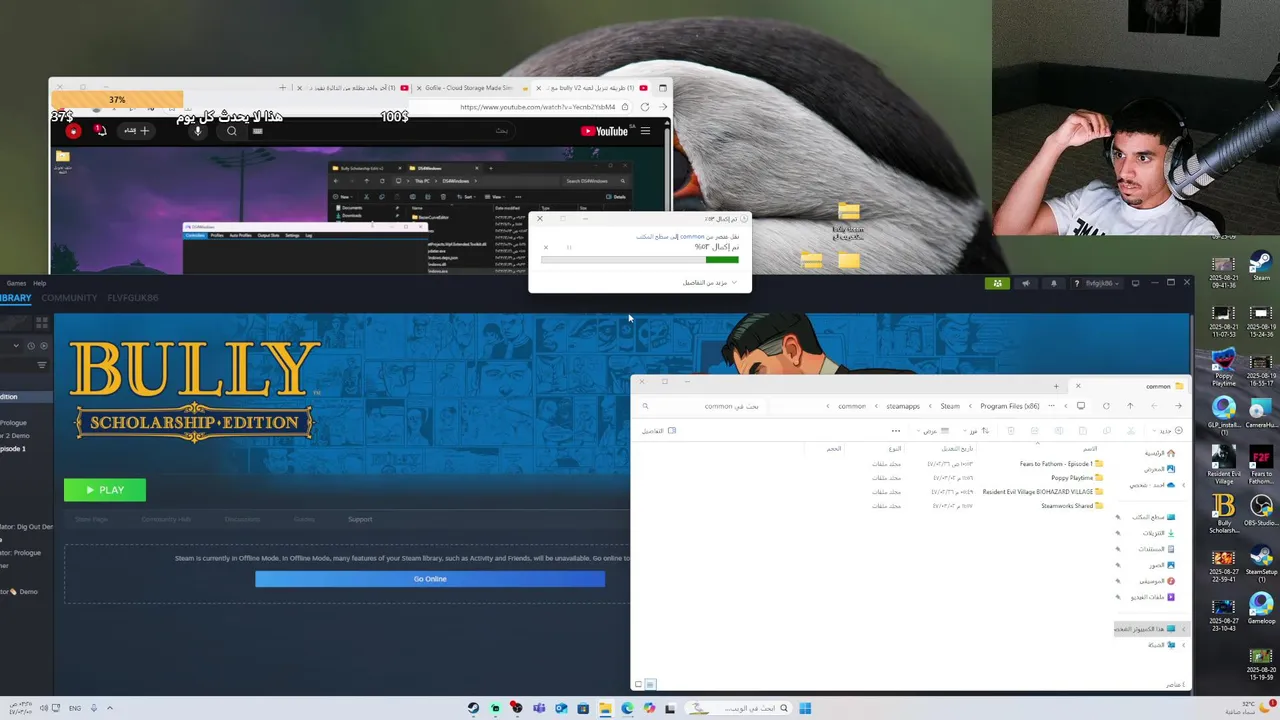Add a new tab in File Explorer

pyautogui.click(x=1056, y=386)
